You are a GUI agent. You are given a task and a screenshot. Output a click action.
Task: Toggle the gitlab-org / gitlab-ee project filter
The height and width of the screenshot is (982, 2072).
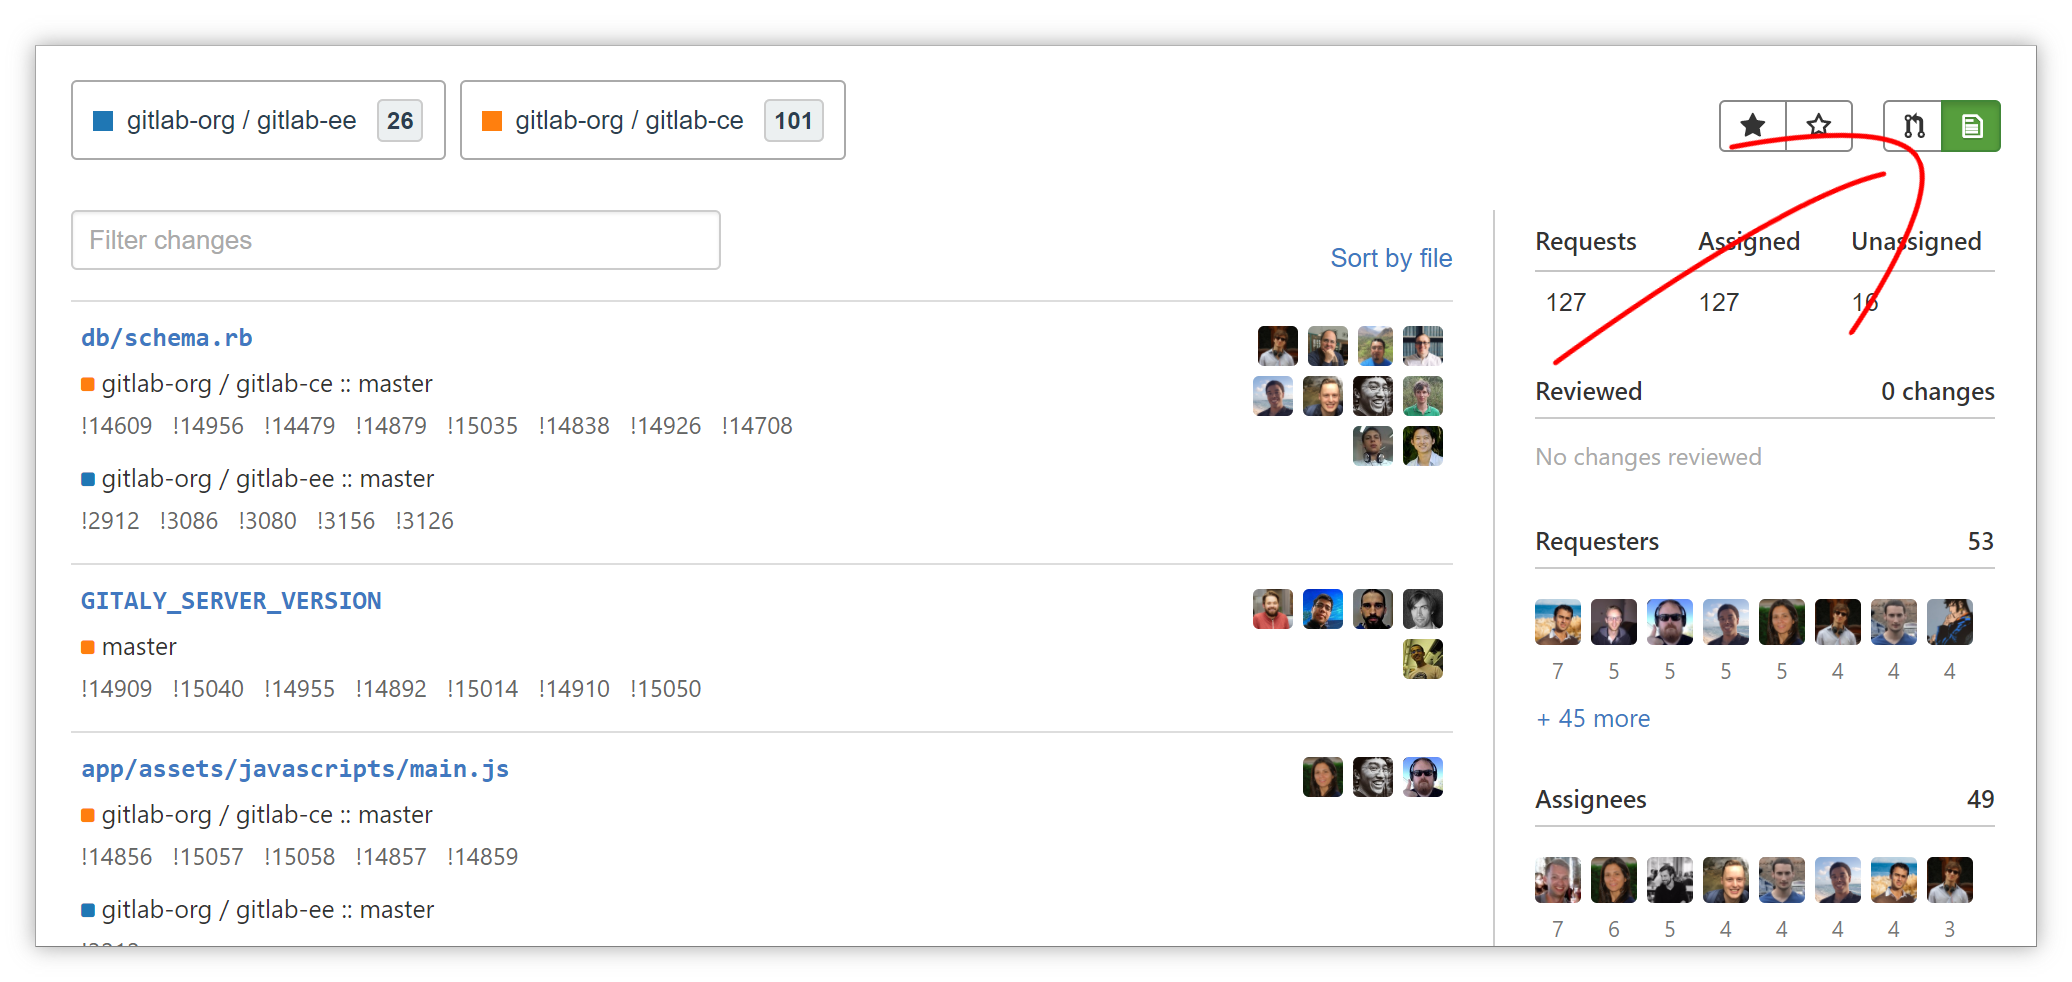[x=258, y=120]
